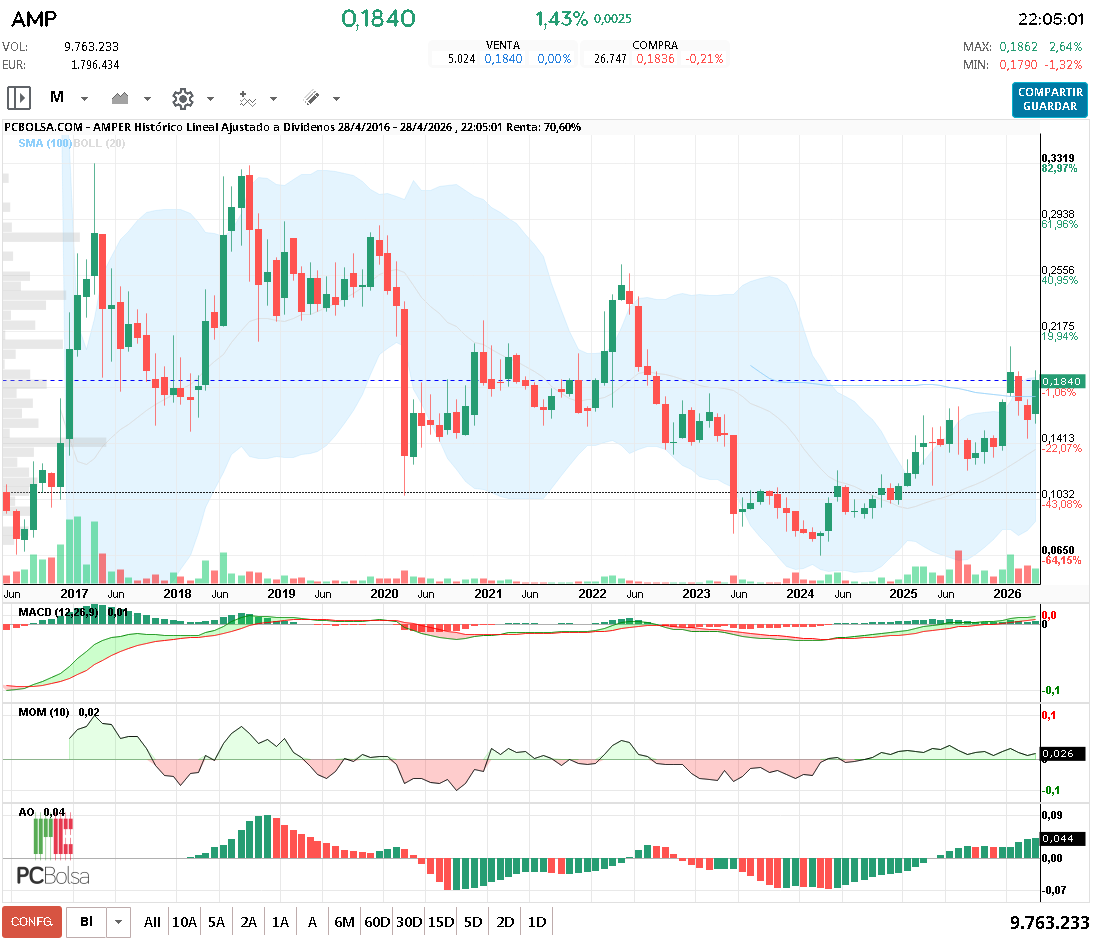Viewport: 1103px width, 943px height.
Task: Select the All time range
Action: click(x=152, y=922)
